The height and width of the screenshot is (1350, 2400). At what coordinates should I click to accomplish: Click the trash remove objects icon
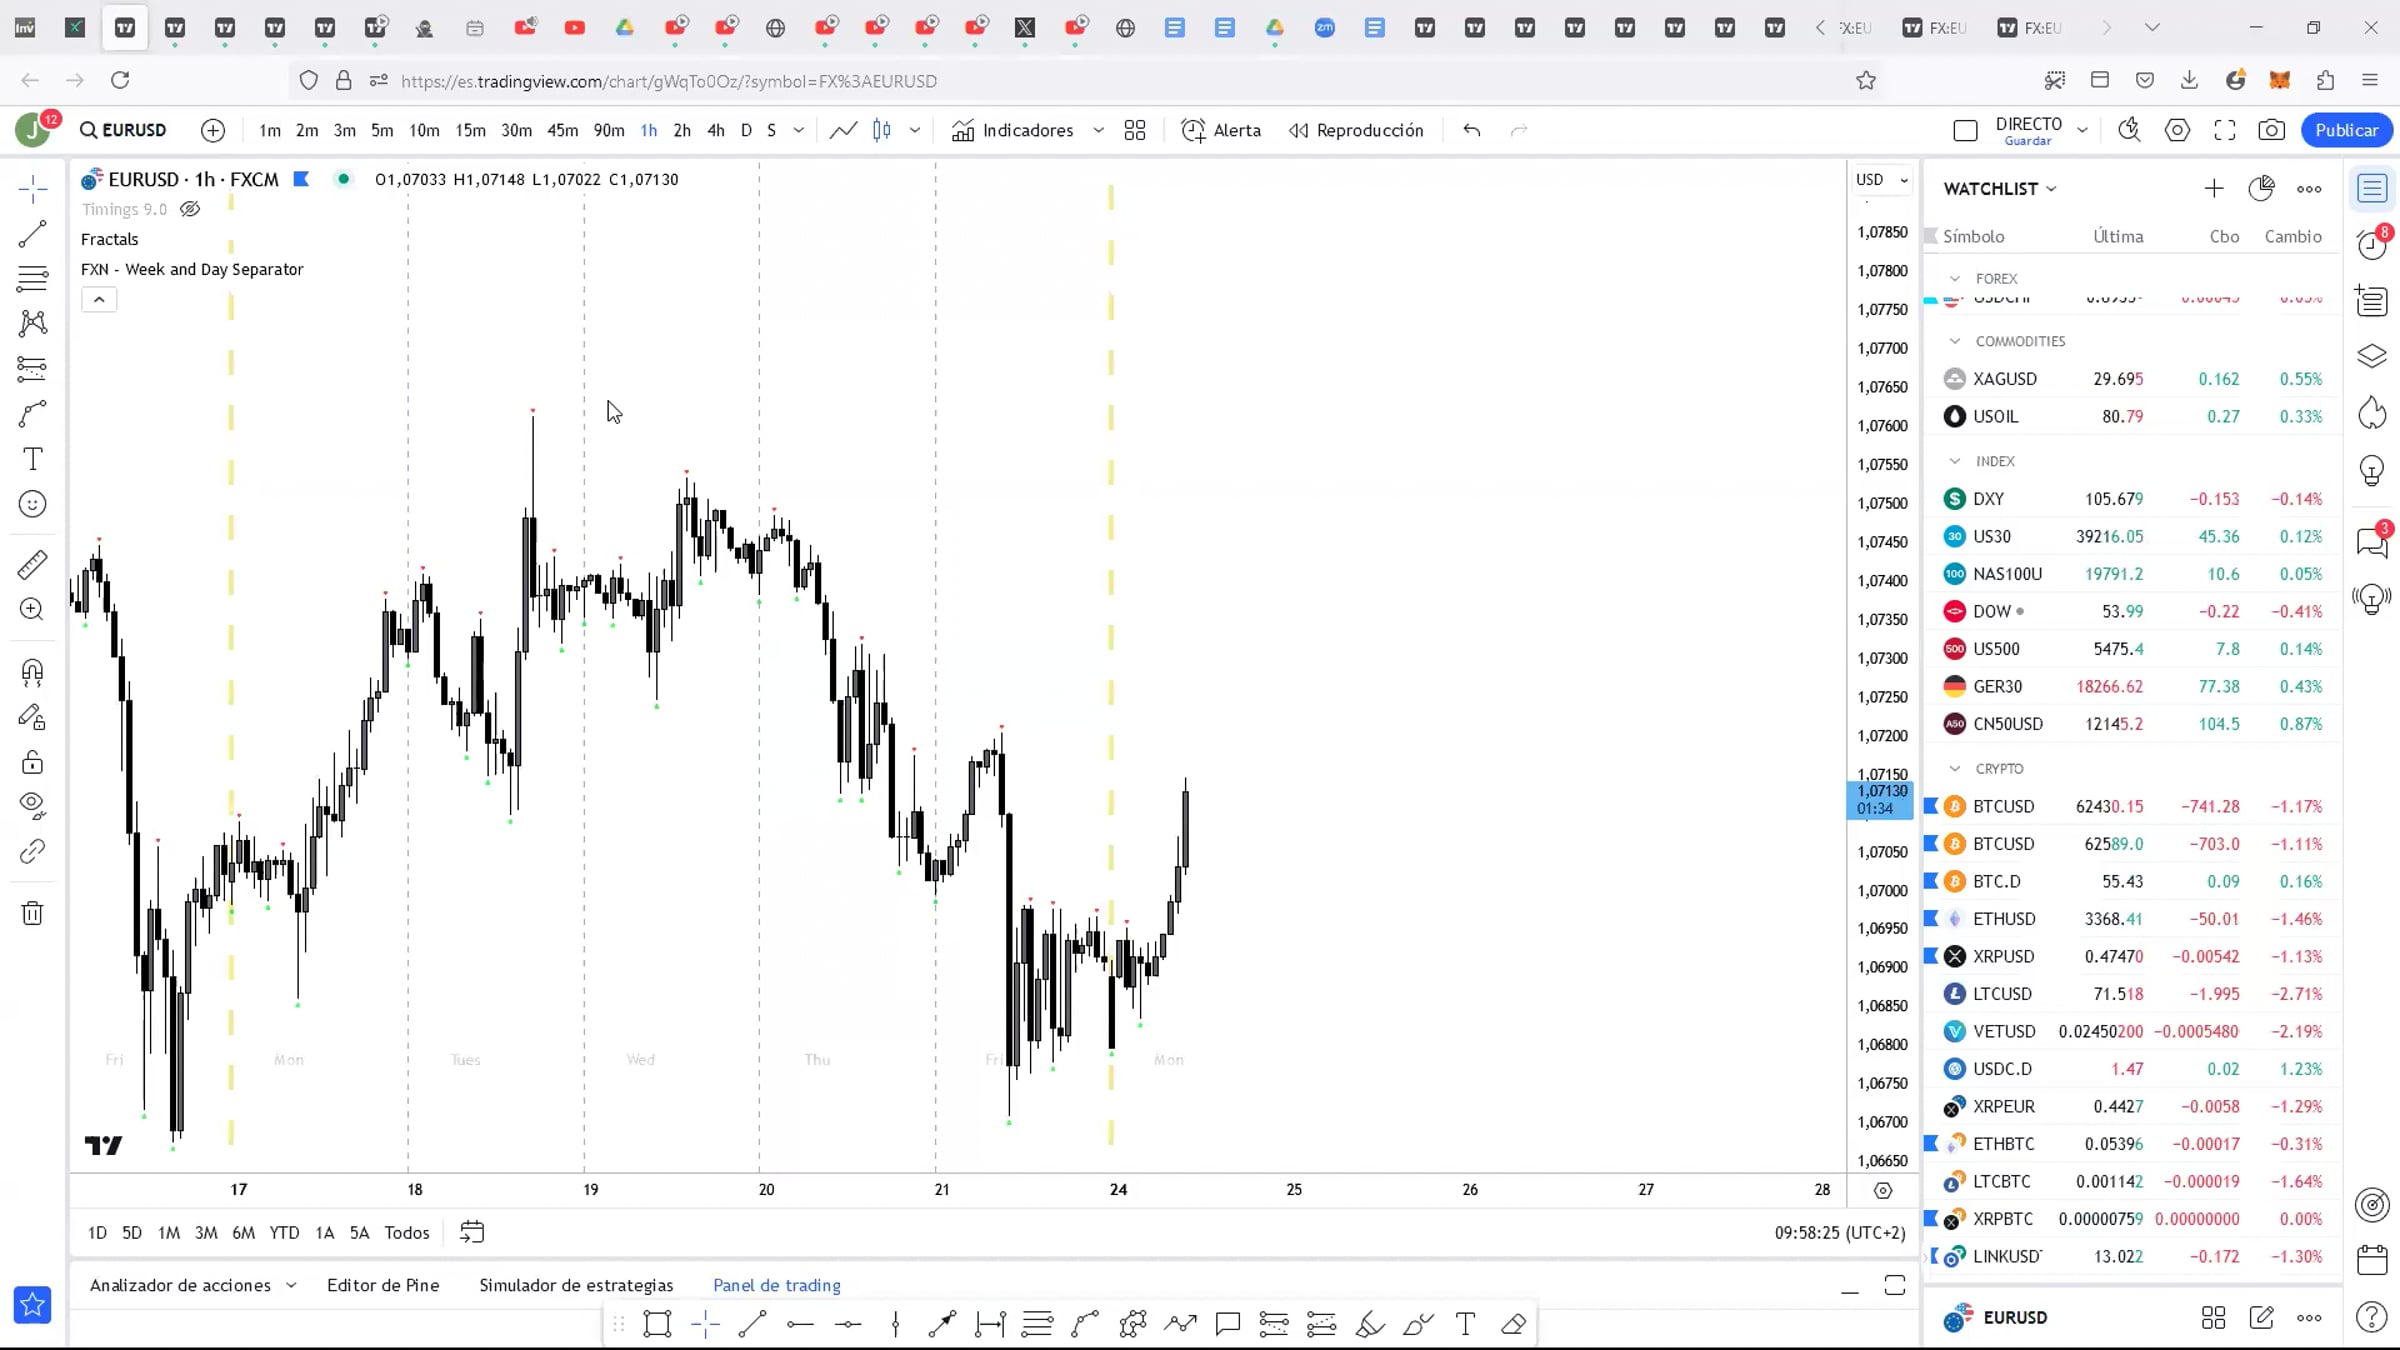tap(32, 913)
